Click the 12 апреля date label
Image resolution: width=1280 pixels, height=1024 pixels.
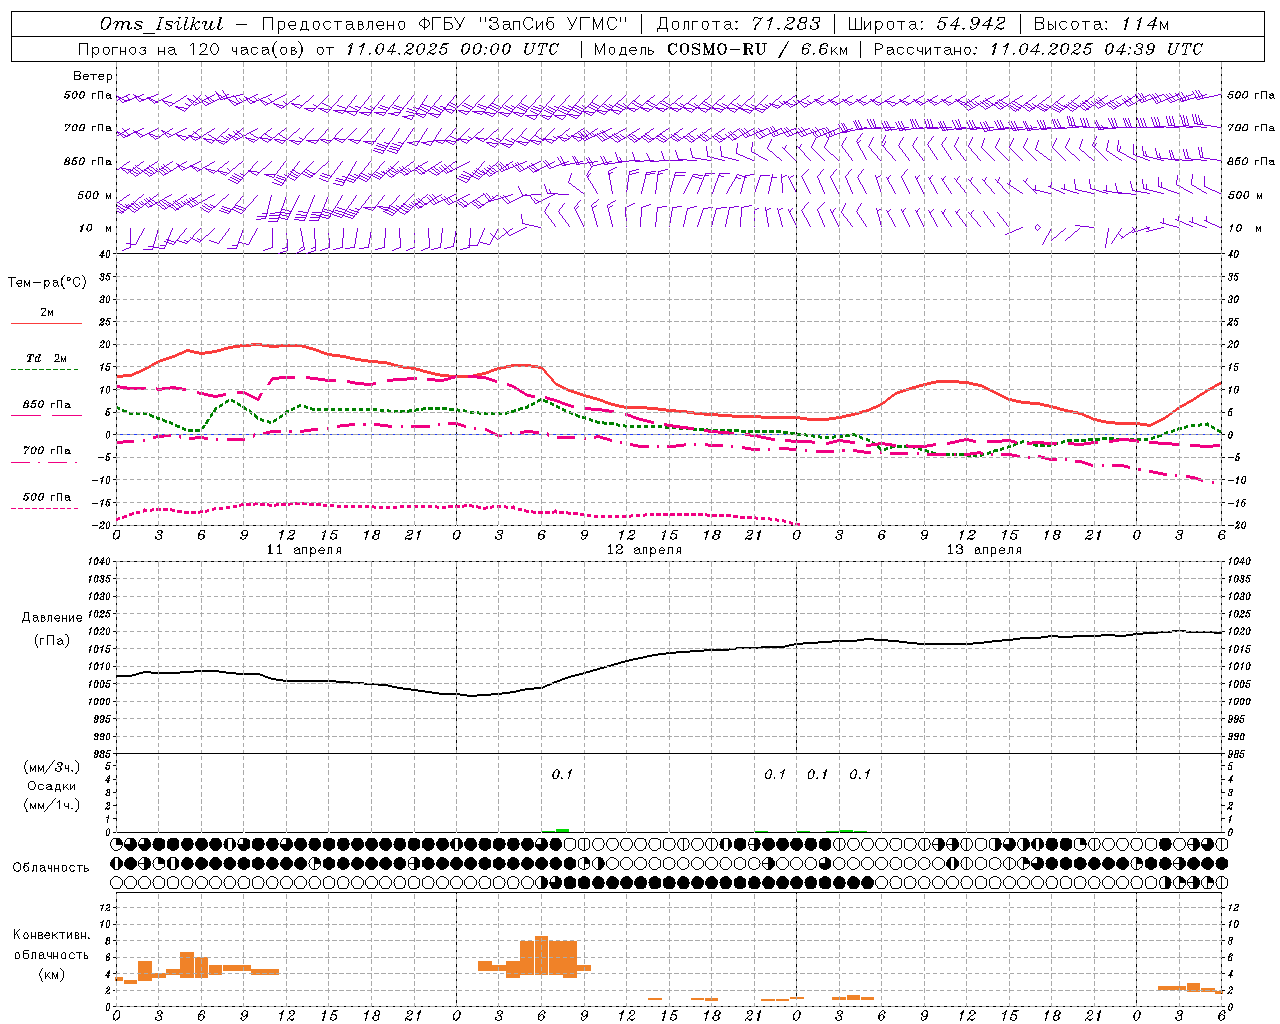644,550
